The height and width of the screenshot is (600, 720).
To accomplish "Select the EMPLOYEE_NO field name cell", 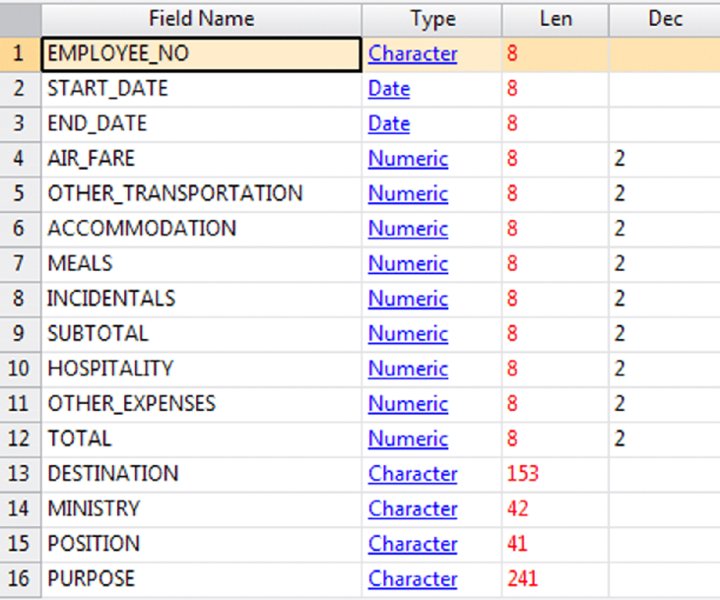I will tap(201, 54).
